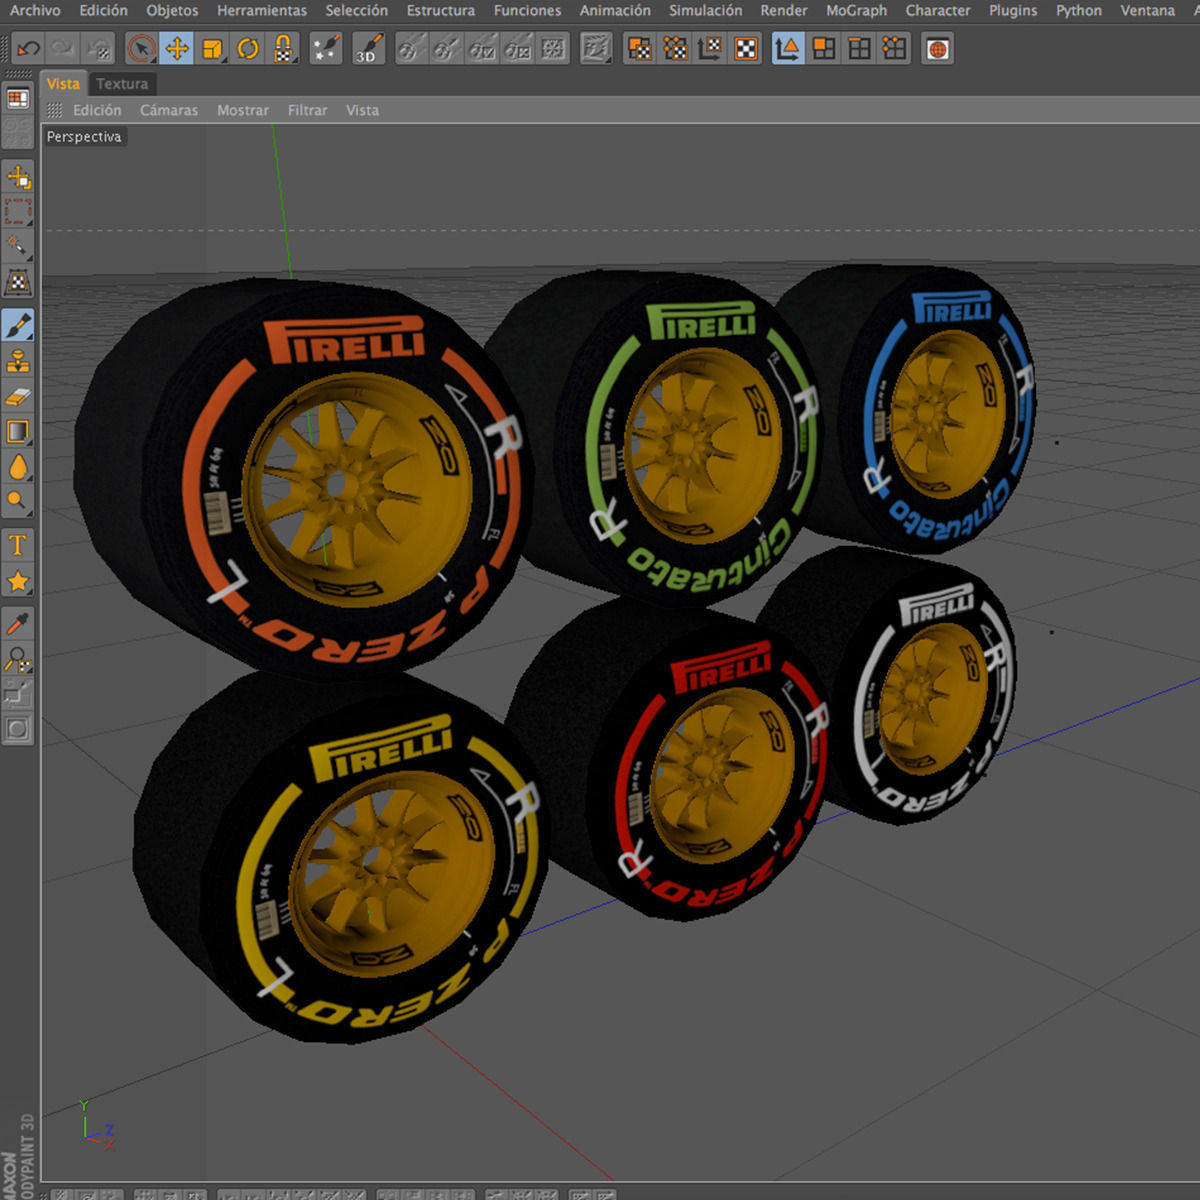Open the Animación menu

click(x=615, y=10)
